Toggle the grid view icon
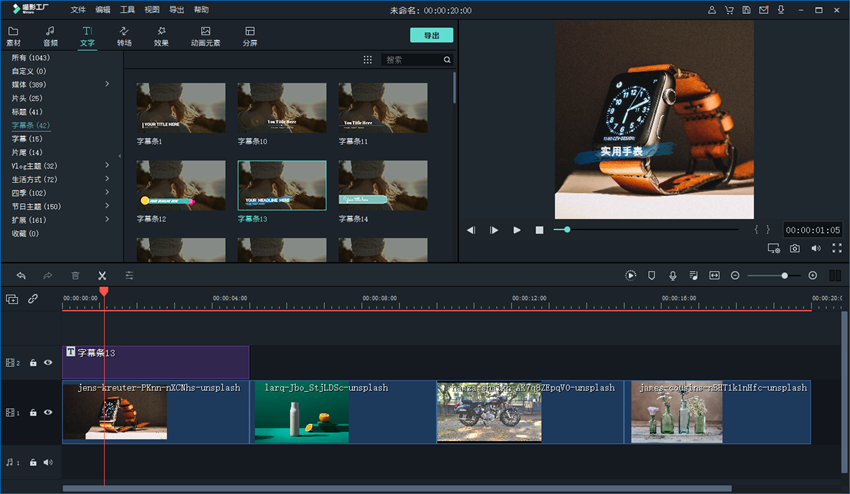Image resolution: width=850 pixels, height=494 pixels. pyautogui.click(x=368, y=60)
